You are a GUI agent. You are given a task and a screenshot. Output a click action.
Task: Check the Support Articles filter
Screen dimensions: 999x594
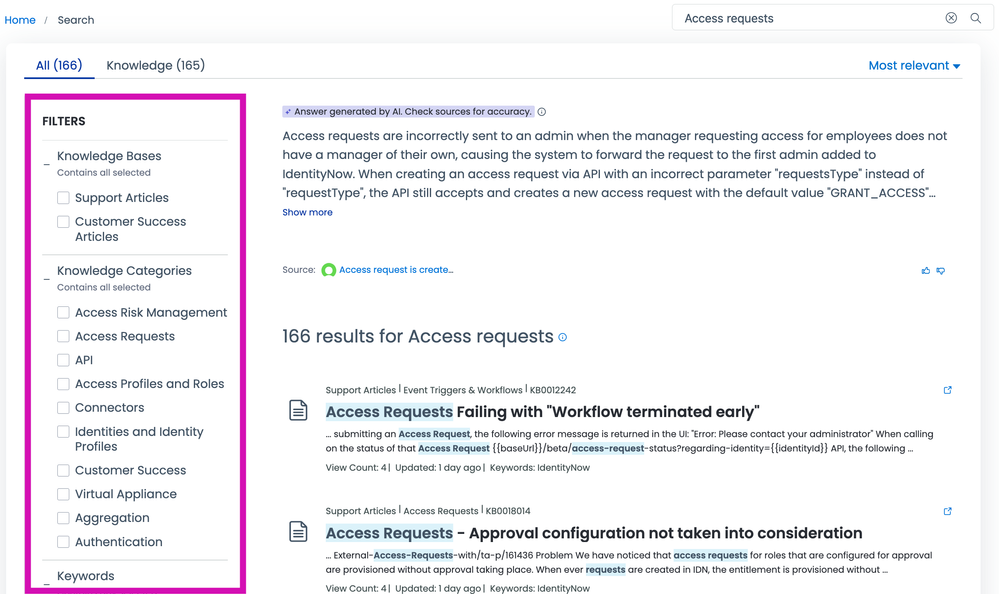(63, 198)
